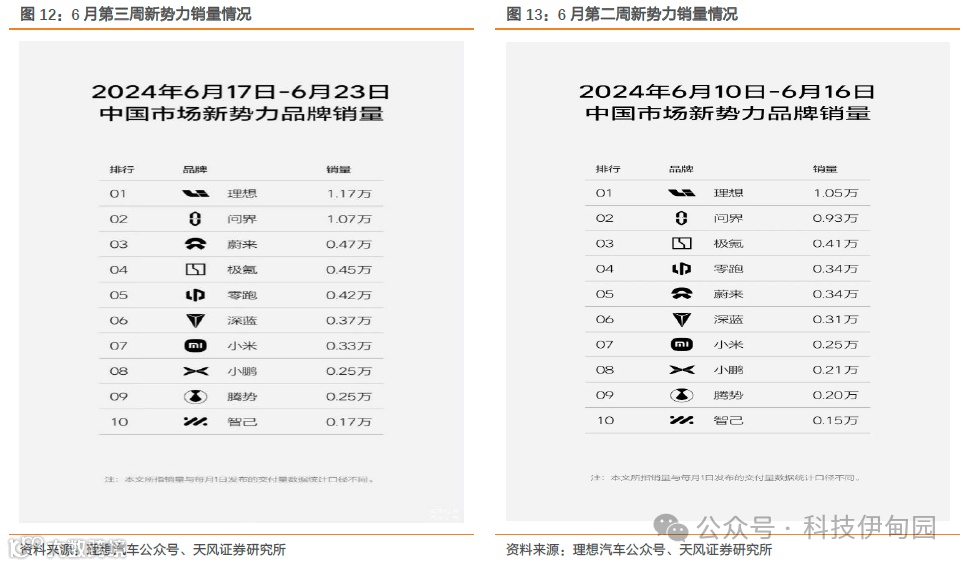Click the heading '2024年6月17日-6月23日'

[x=241, y=92]
